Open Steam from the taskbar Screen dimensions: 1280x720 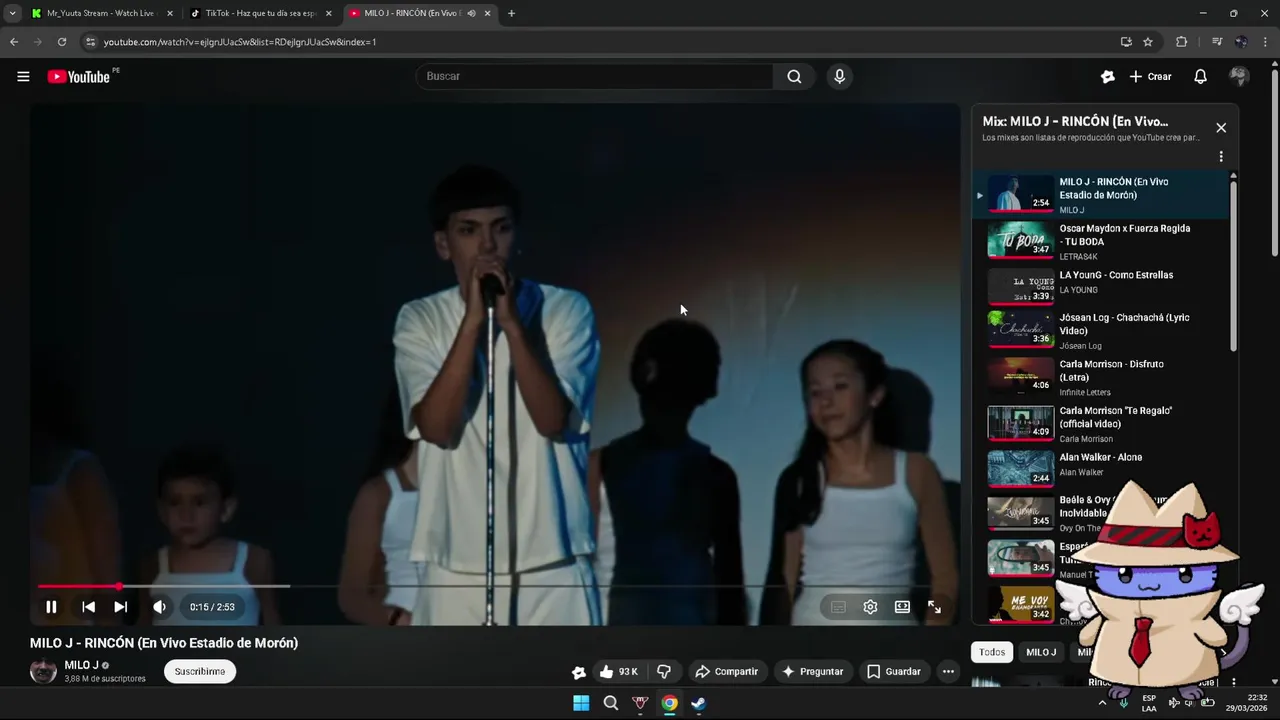coord(699,703)
